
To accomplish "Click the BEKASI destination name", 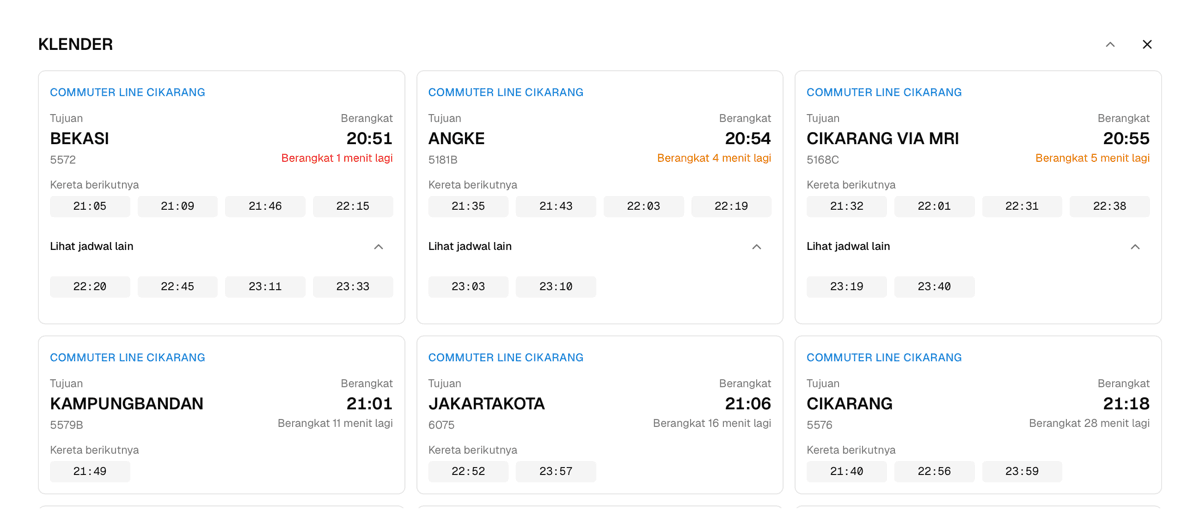I will [x=79, y=139].
